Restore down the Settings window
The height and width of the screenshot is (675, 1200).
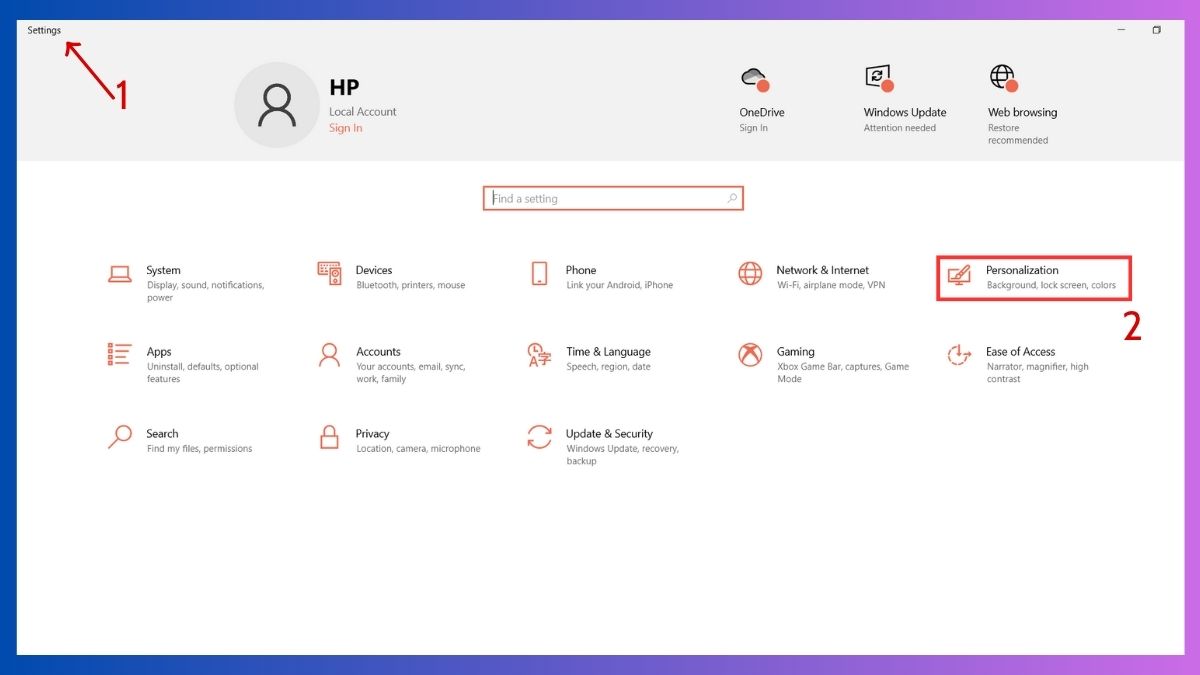pyautogui.click(x=1157, y=30)
